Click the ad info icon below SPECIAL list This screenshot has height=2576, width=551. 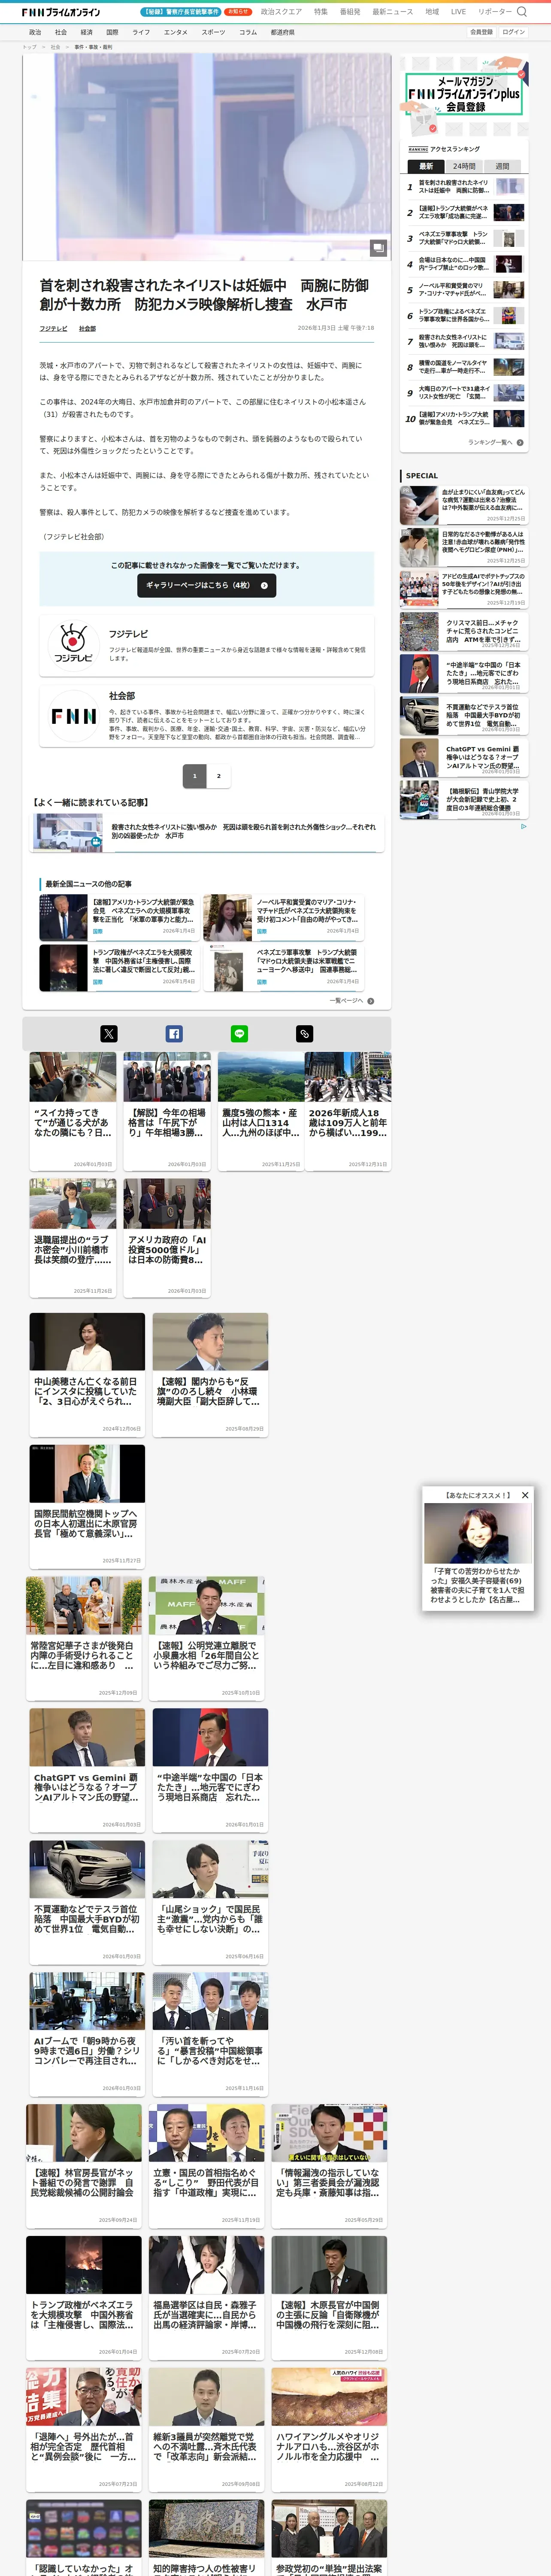point(523,827)
